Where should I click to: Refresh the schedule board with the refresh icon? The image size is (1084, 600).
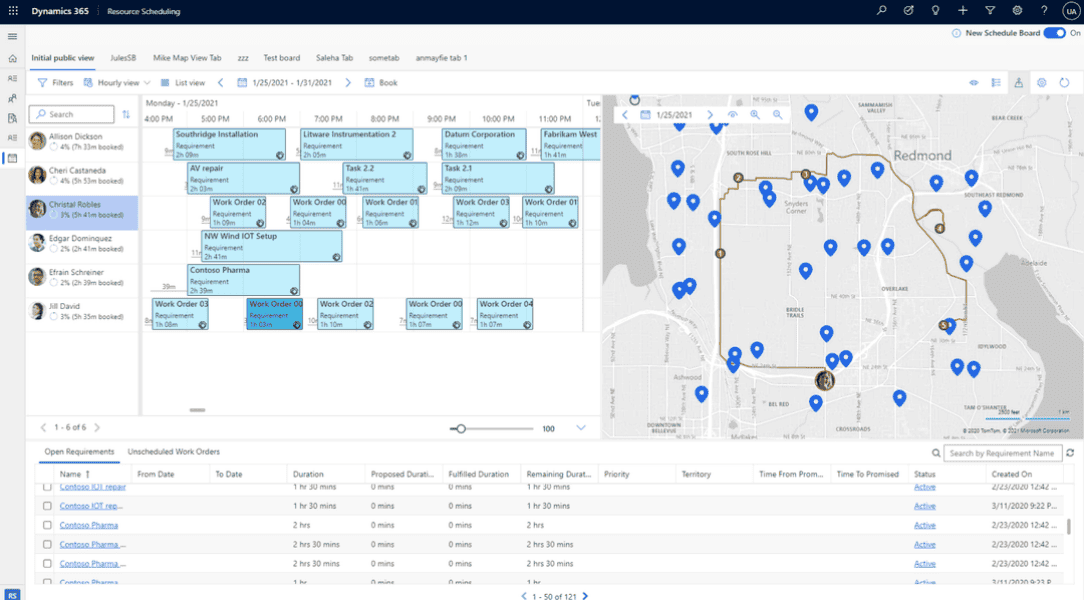1063,82
